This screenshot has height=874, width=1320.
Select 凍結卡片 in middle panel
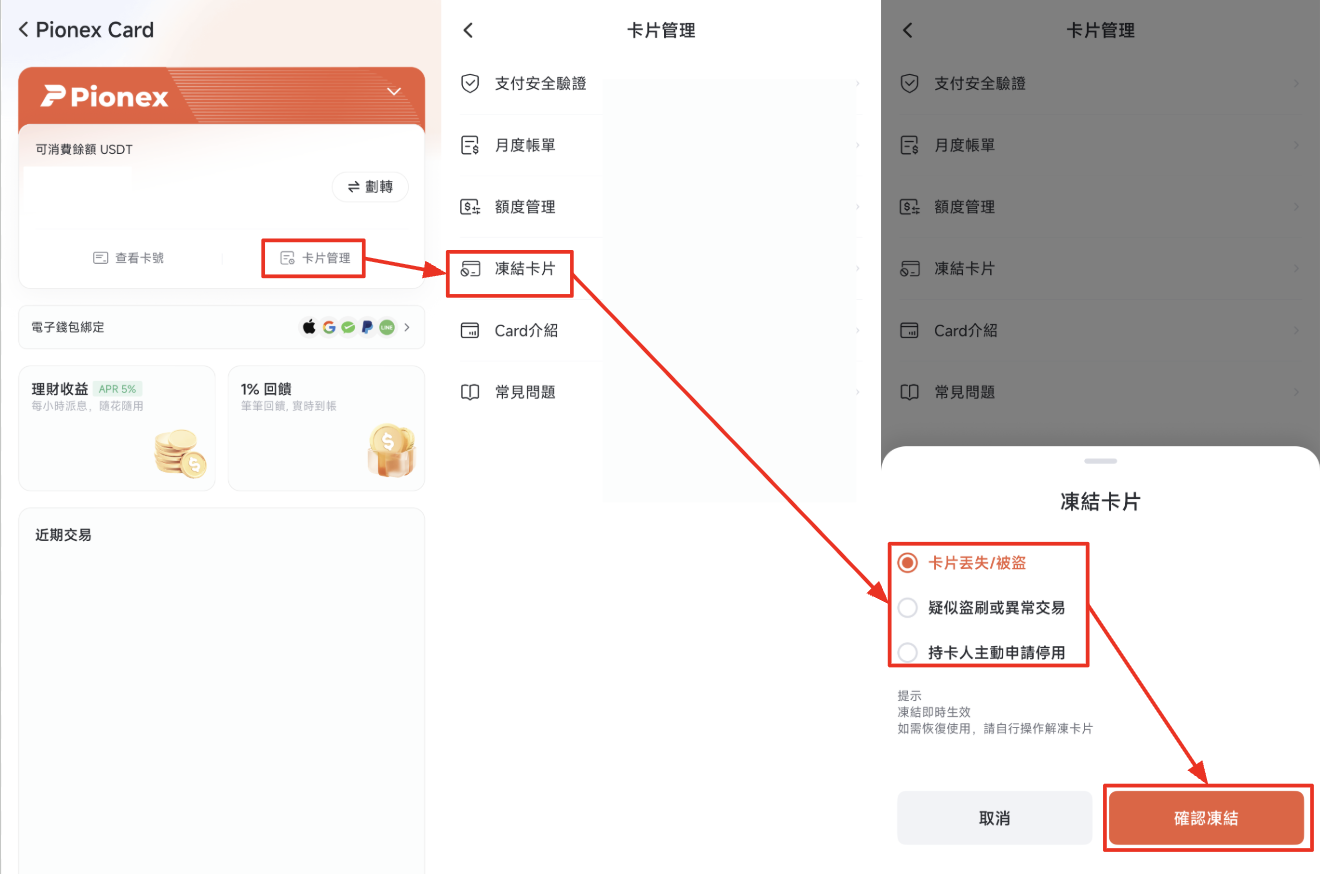pos(660,269)
